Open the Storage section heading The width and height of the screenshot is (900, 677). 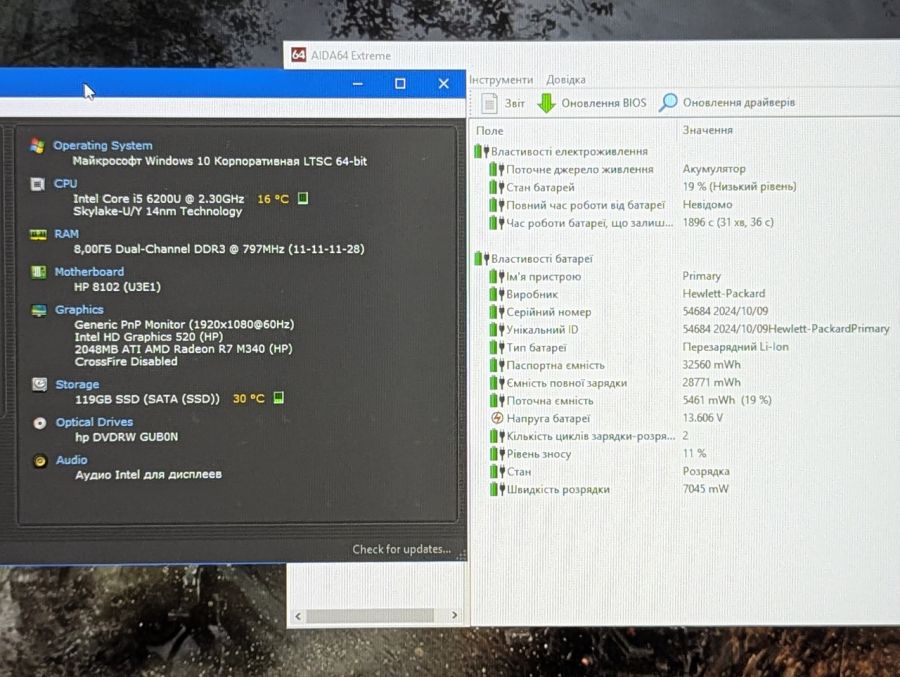77,385
